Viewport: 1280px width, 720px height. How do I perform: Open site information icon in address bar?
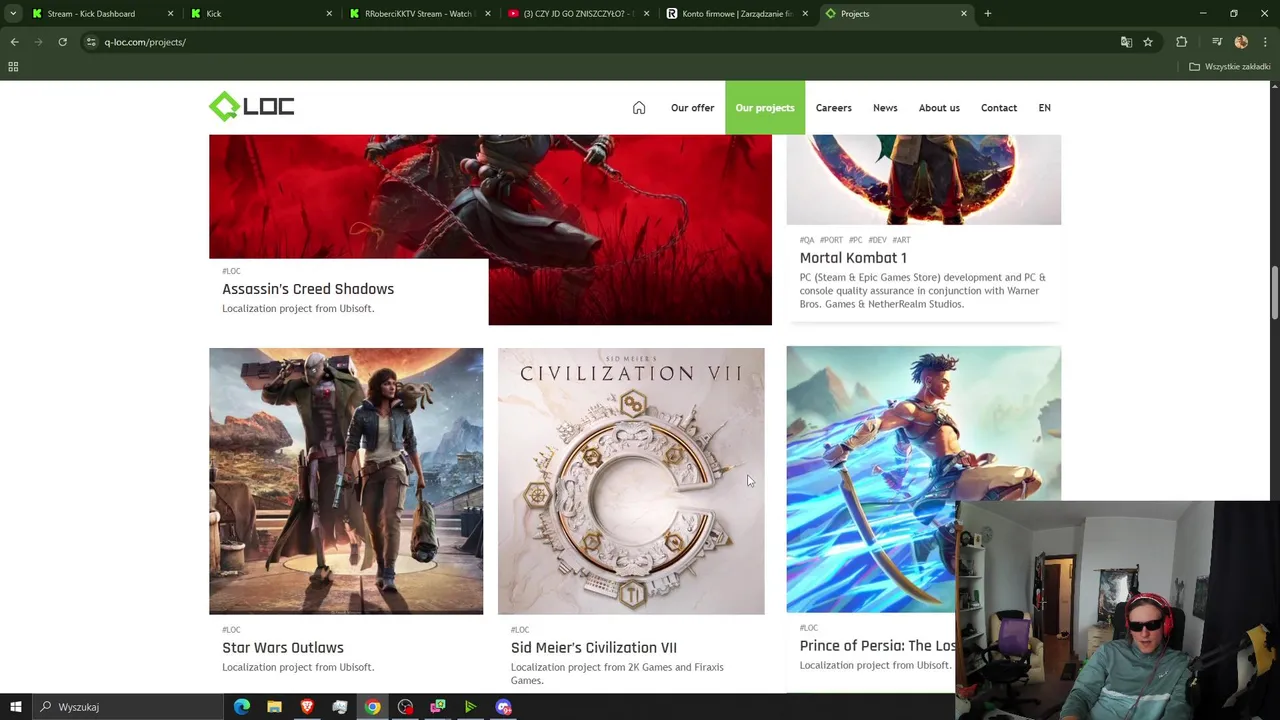[91, 42]
